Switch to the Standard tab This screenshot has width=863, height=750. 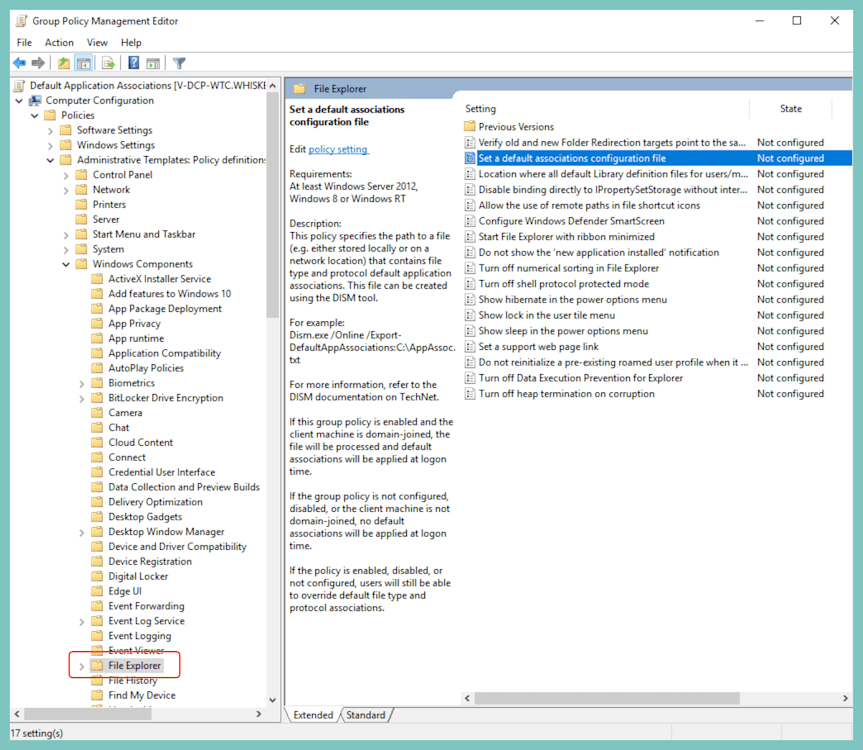click(x=366, y=715)
